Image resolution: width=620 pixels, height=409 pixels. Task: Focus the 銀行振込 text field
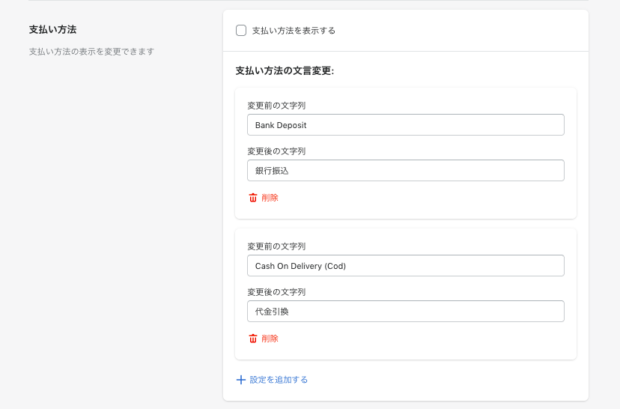pyautogui.click(x=405, y=171)
